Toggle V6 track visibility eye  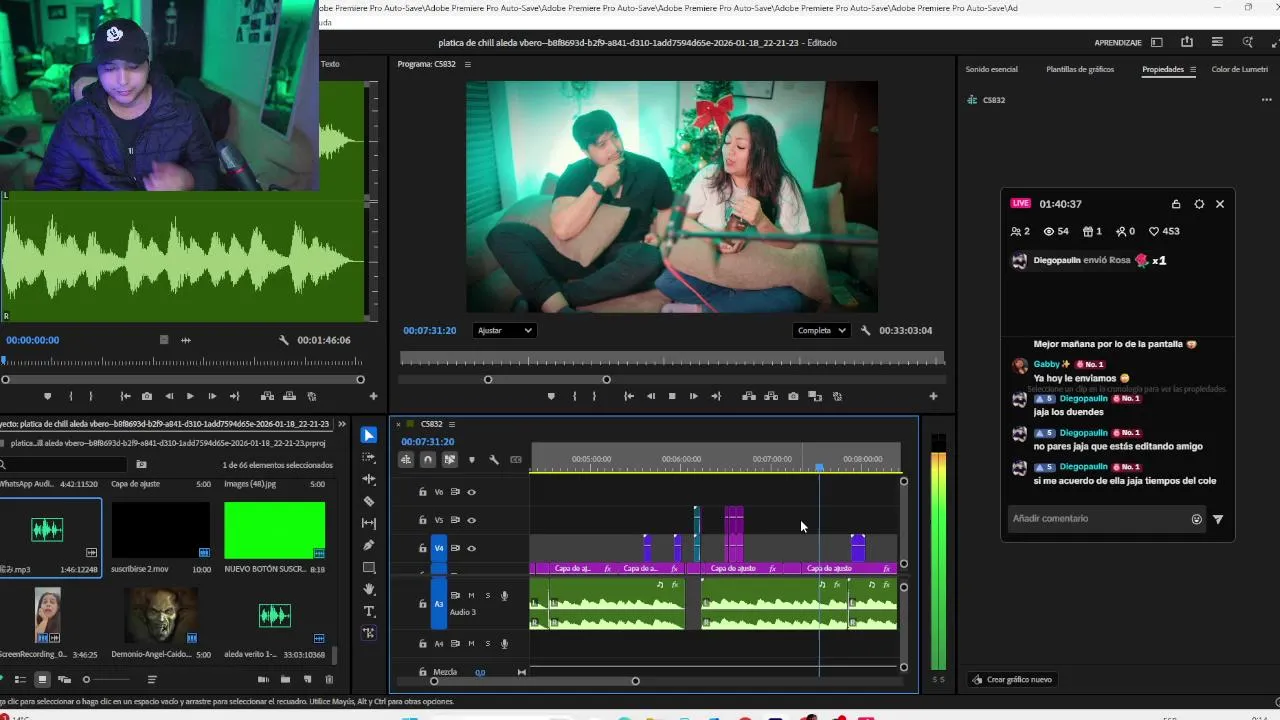click(x=472, y=492)
